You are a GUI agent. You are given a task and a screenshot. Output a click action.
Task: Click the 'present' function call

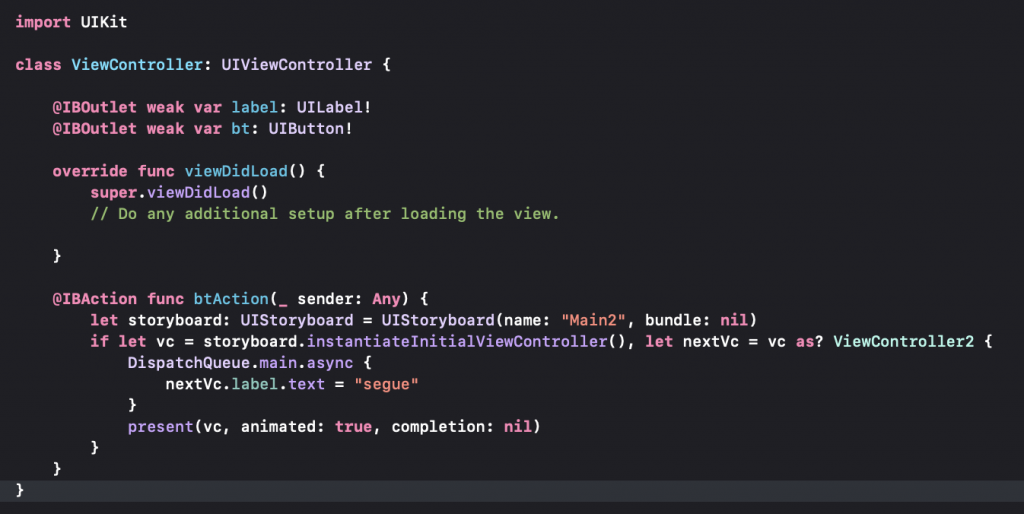pyautogui.click(x=161, y=427)
